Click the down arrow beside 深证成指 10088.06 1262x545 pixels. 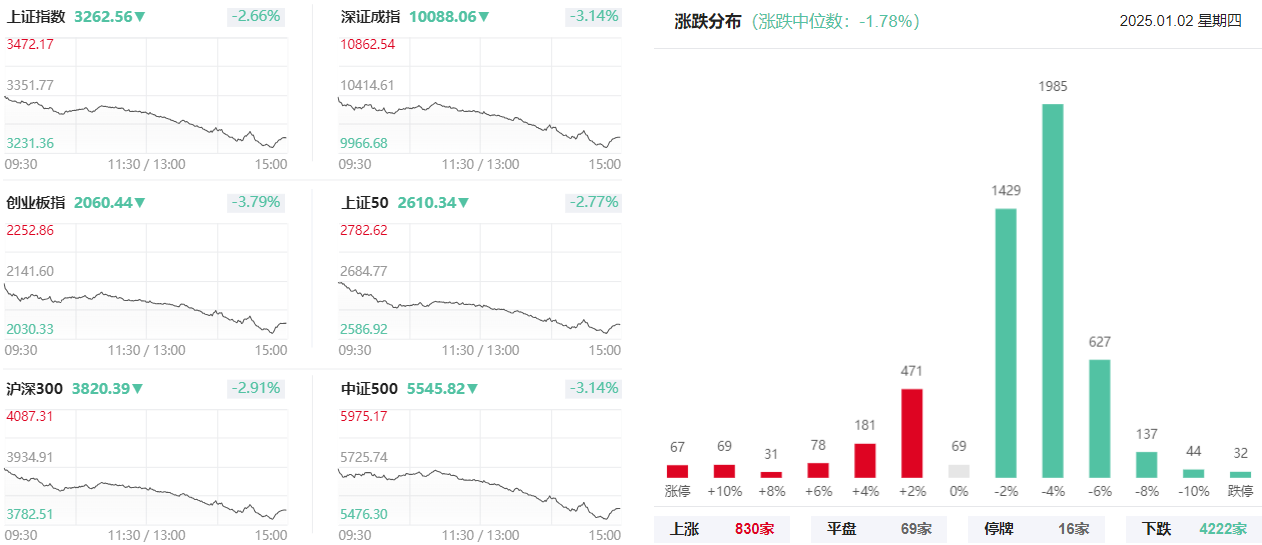484,17
